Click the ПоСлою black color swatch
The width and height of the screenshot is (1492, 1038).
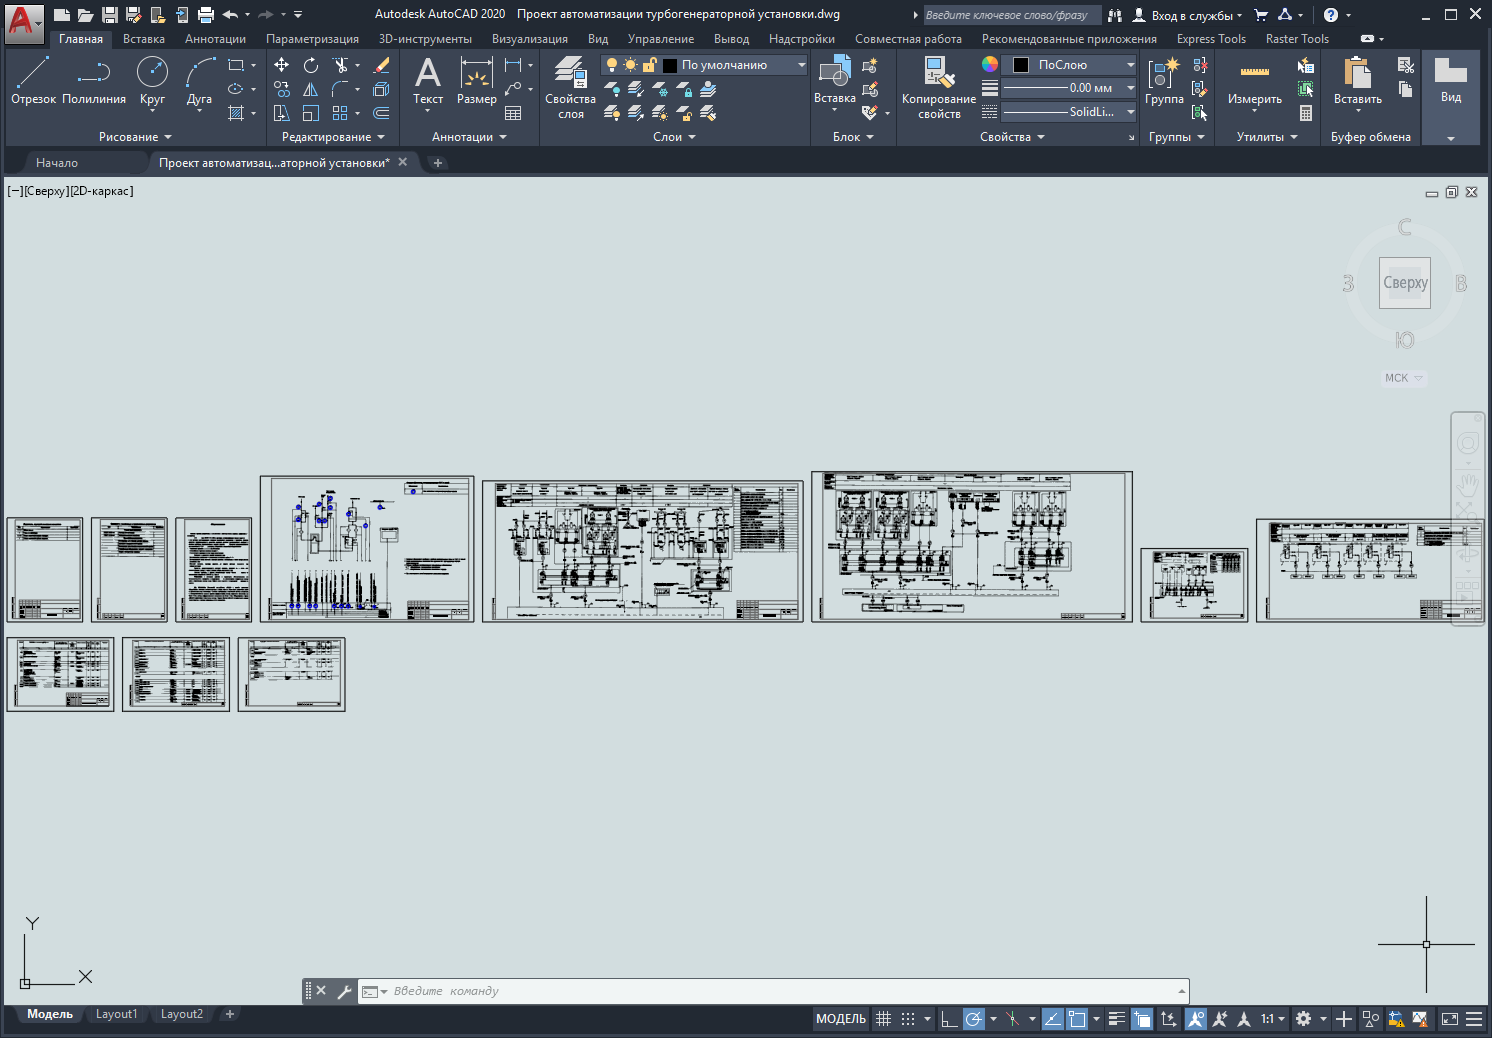(x=1021, y=65)
